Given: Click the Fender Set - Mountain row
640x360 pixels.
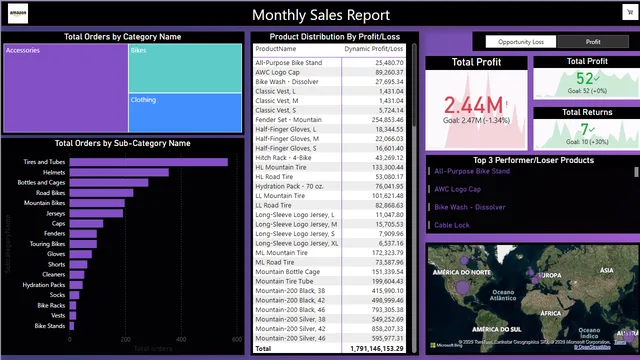Looking at the screenshot, I should [329, 120].
